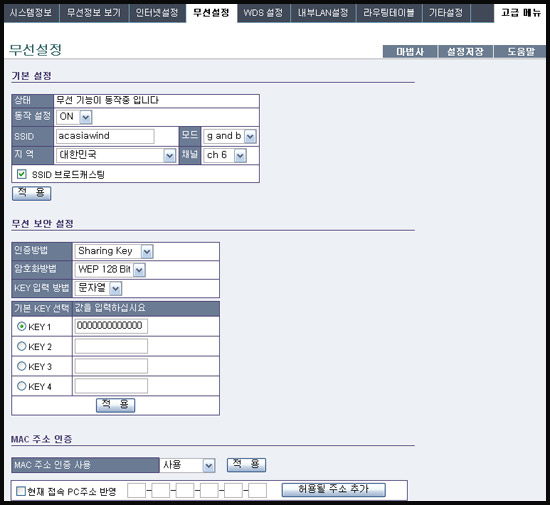The width and height of the screenshot is (550, 505).
Task: Open the 채널 ch 6 dropdown
Action: pos(225,155)
